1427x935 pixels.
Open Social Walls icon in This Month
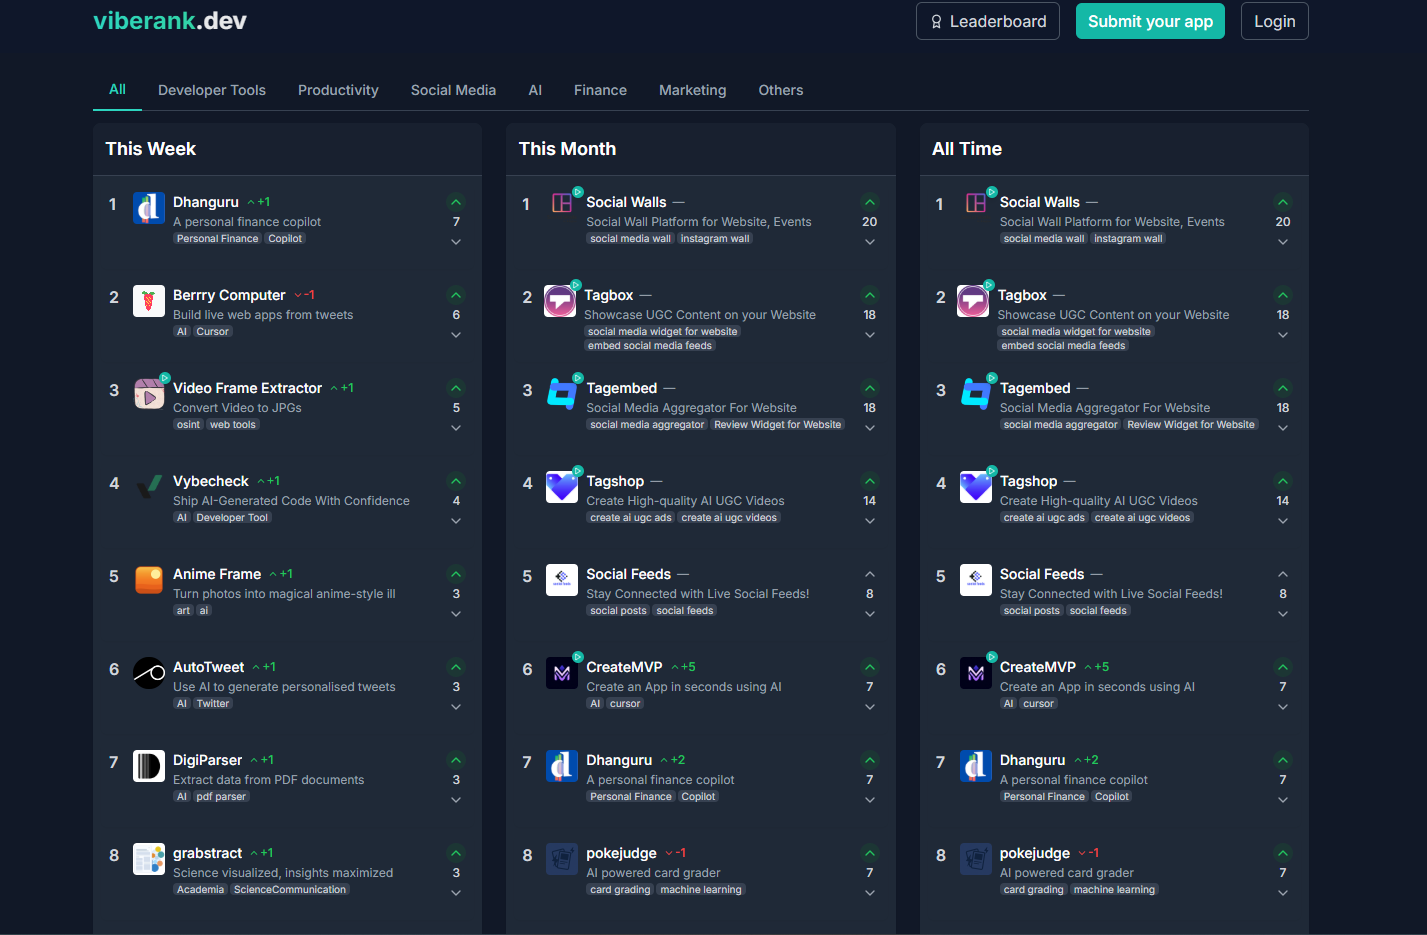tap(562, 204)
